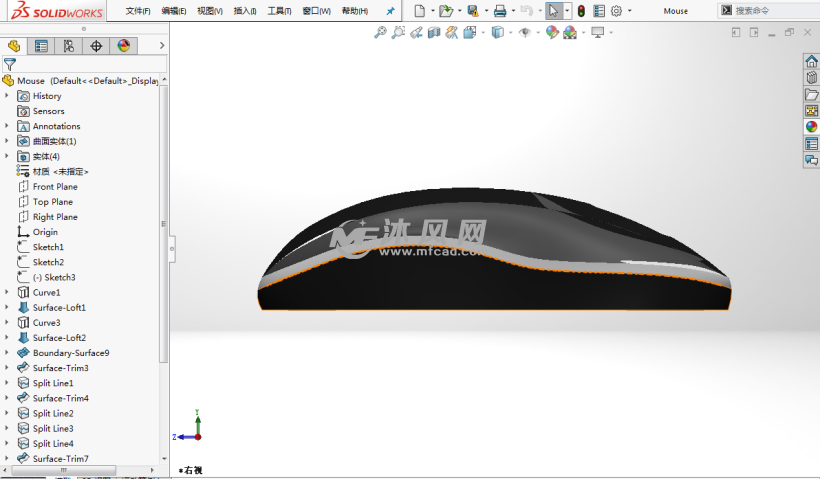
Task: Switch to DisplayManager color wheel tab
Action: pyautogui.click(x=124, y=46)
